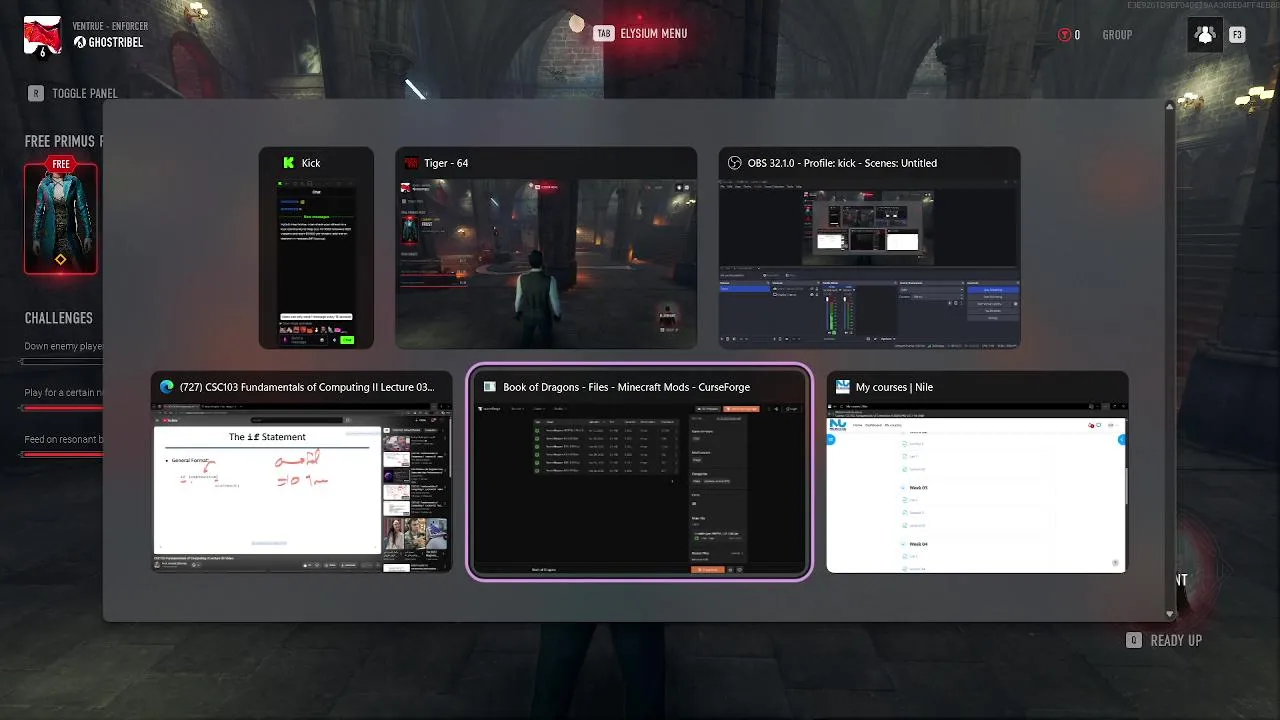Click the Microsoft Edge icon beside CSC103
The height and width of the screenshot is (720, 1280).
pyautogui.click(x=167, y=387)
